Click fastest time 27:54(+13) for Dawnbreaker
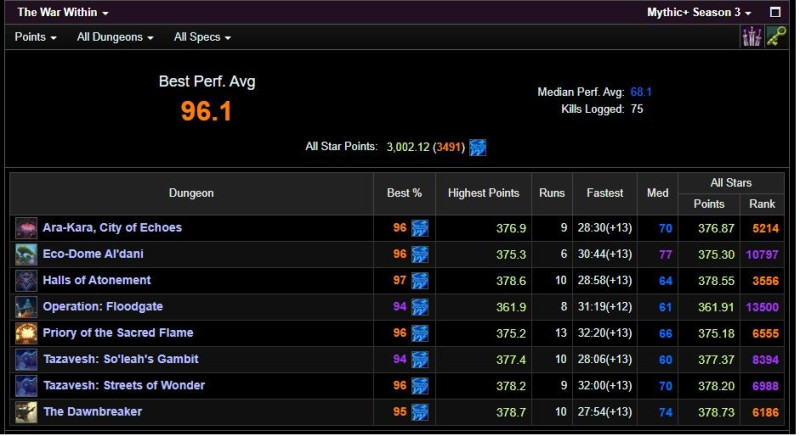The image size is (800, 436). pyautogui.click(x=605, y=412)
